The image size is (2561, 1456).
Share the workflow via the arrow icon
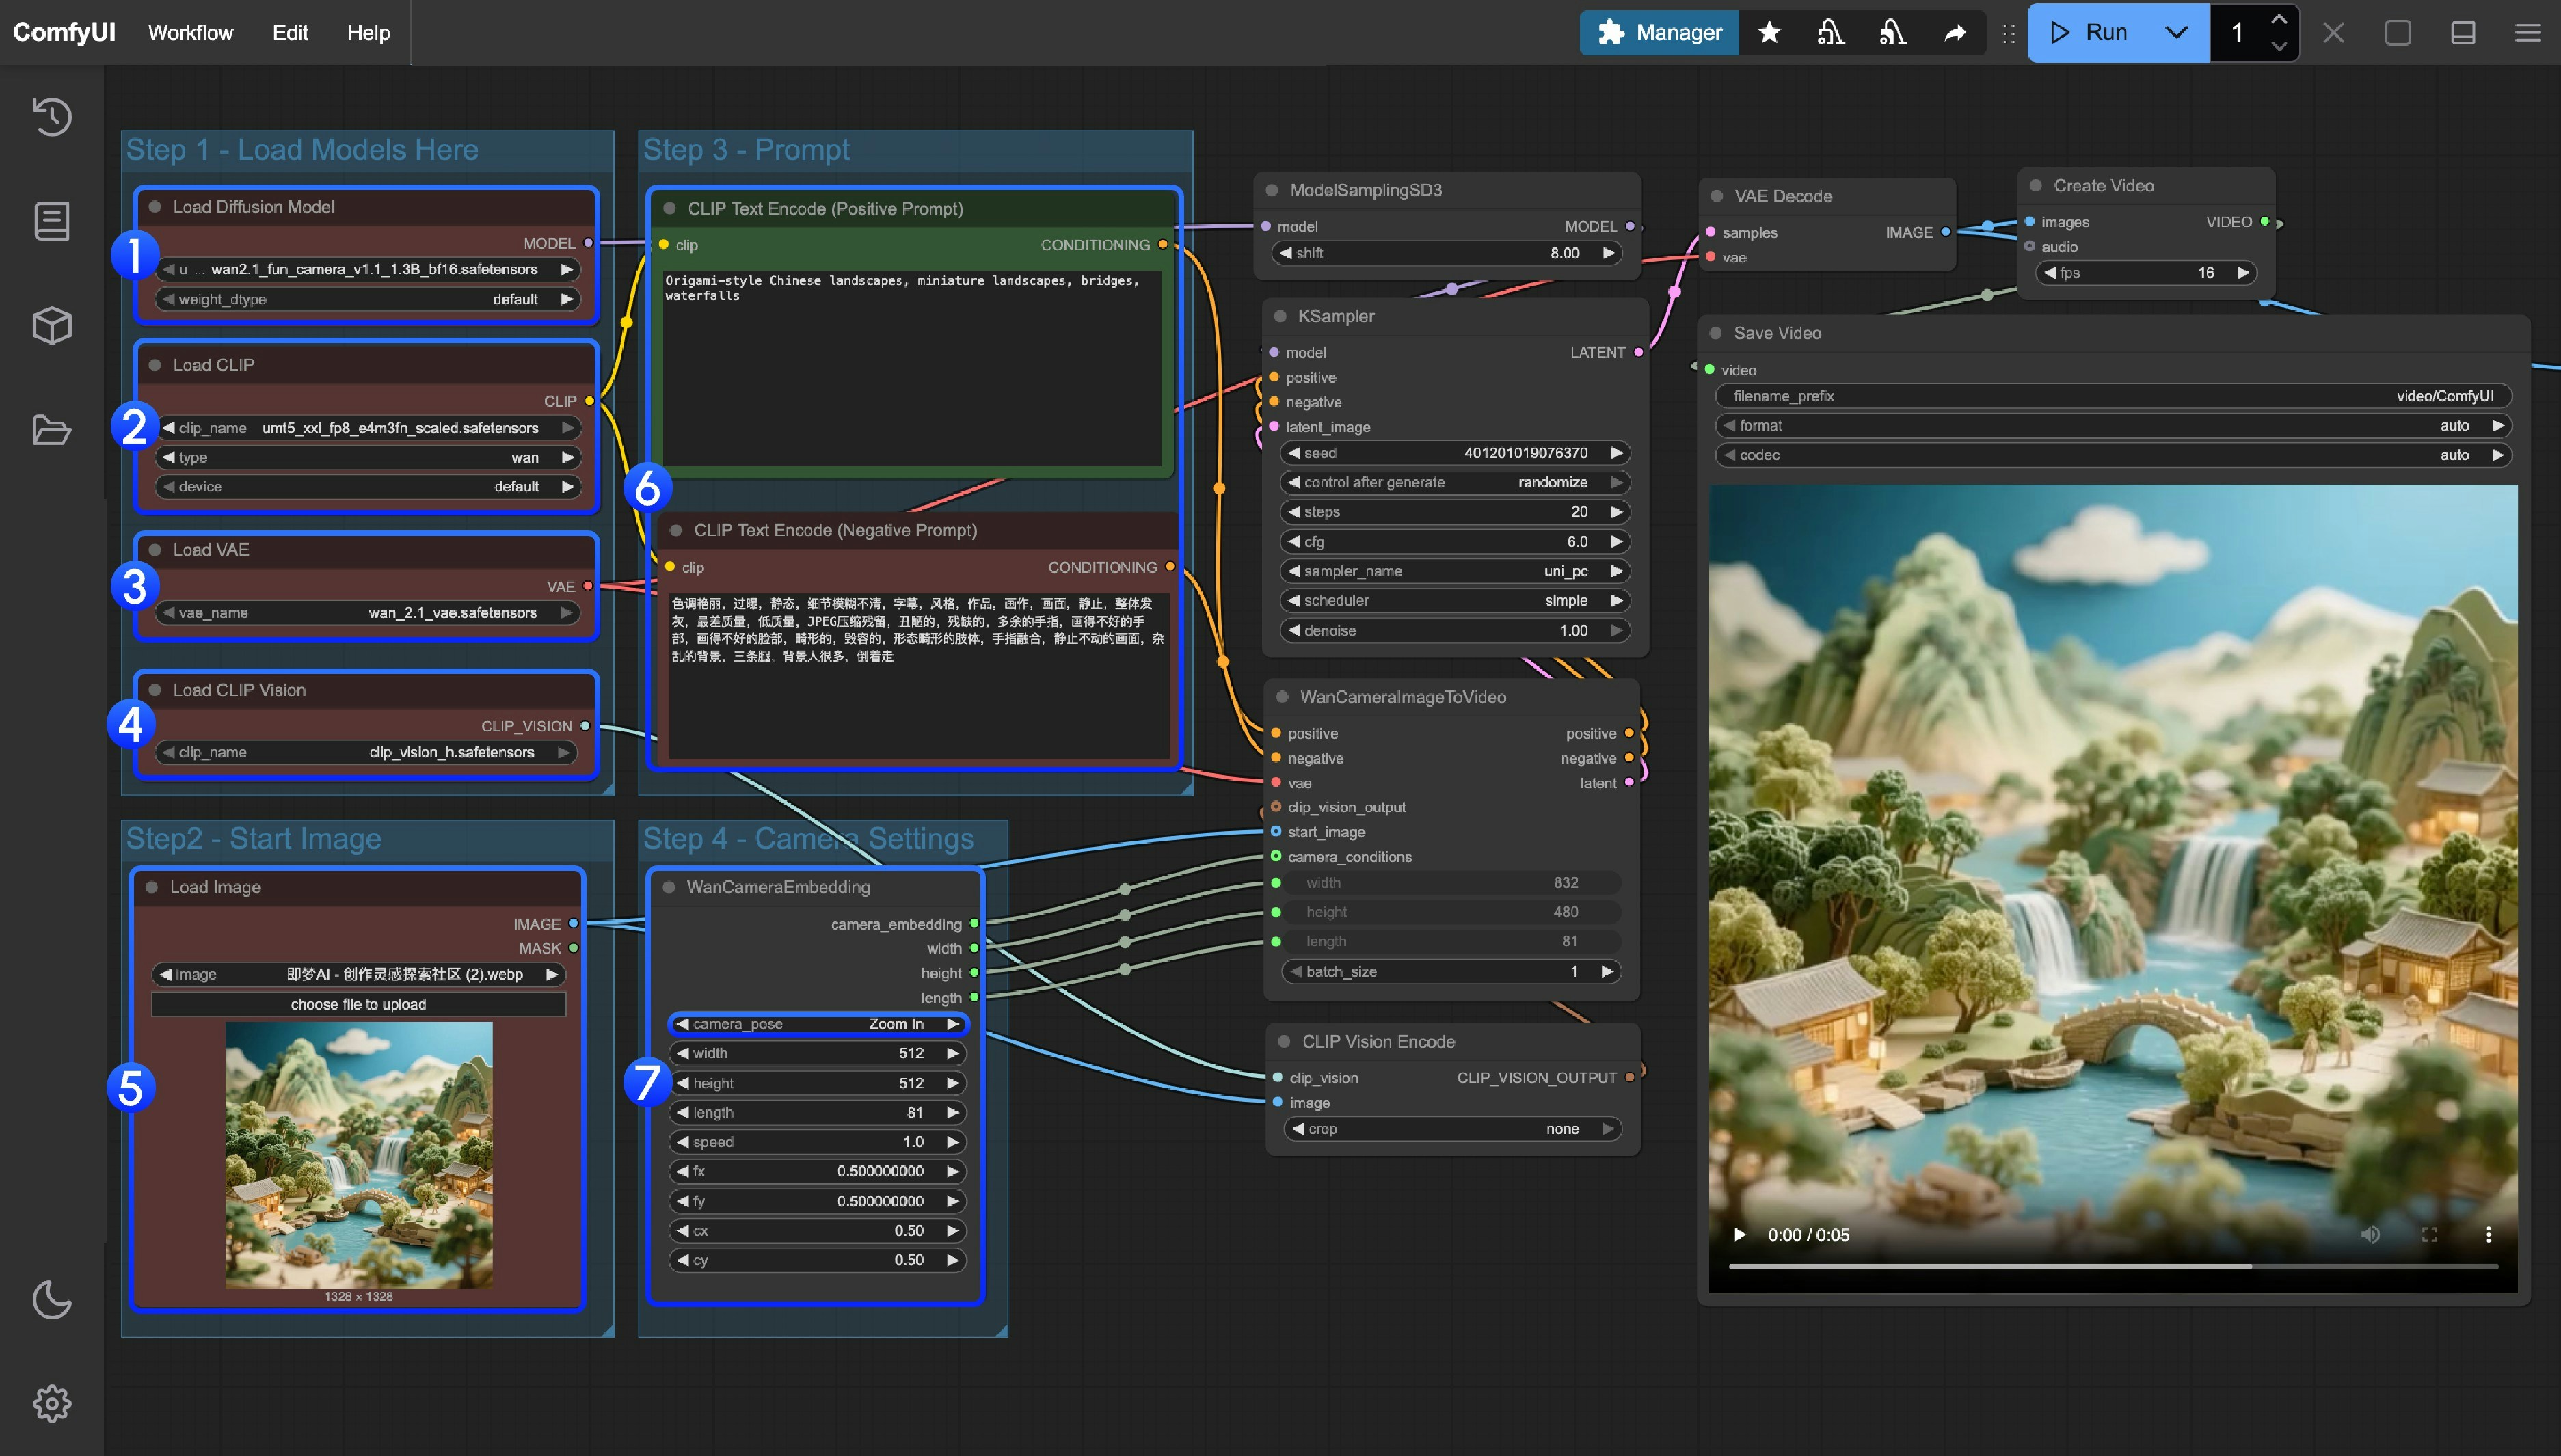[x=1954, y=32]
